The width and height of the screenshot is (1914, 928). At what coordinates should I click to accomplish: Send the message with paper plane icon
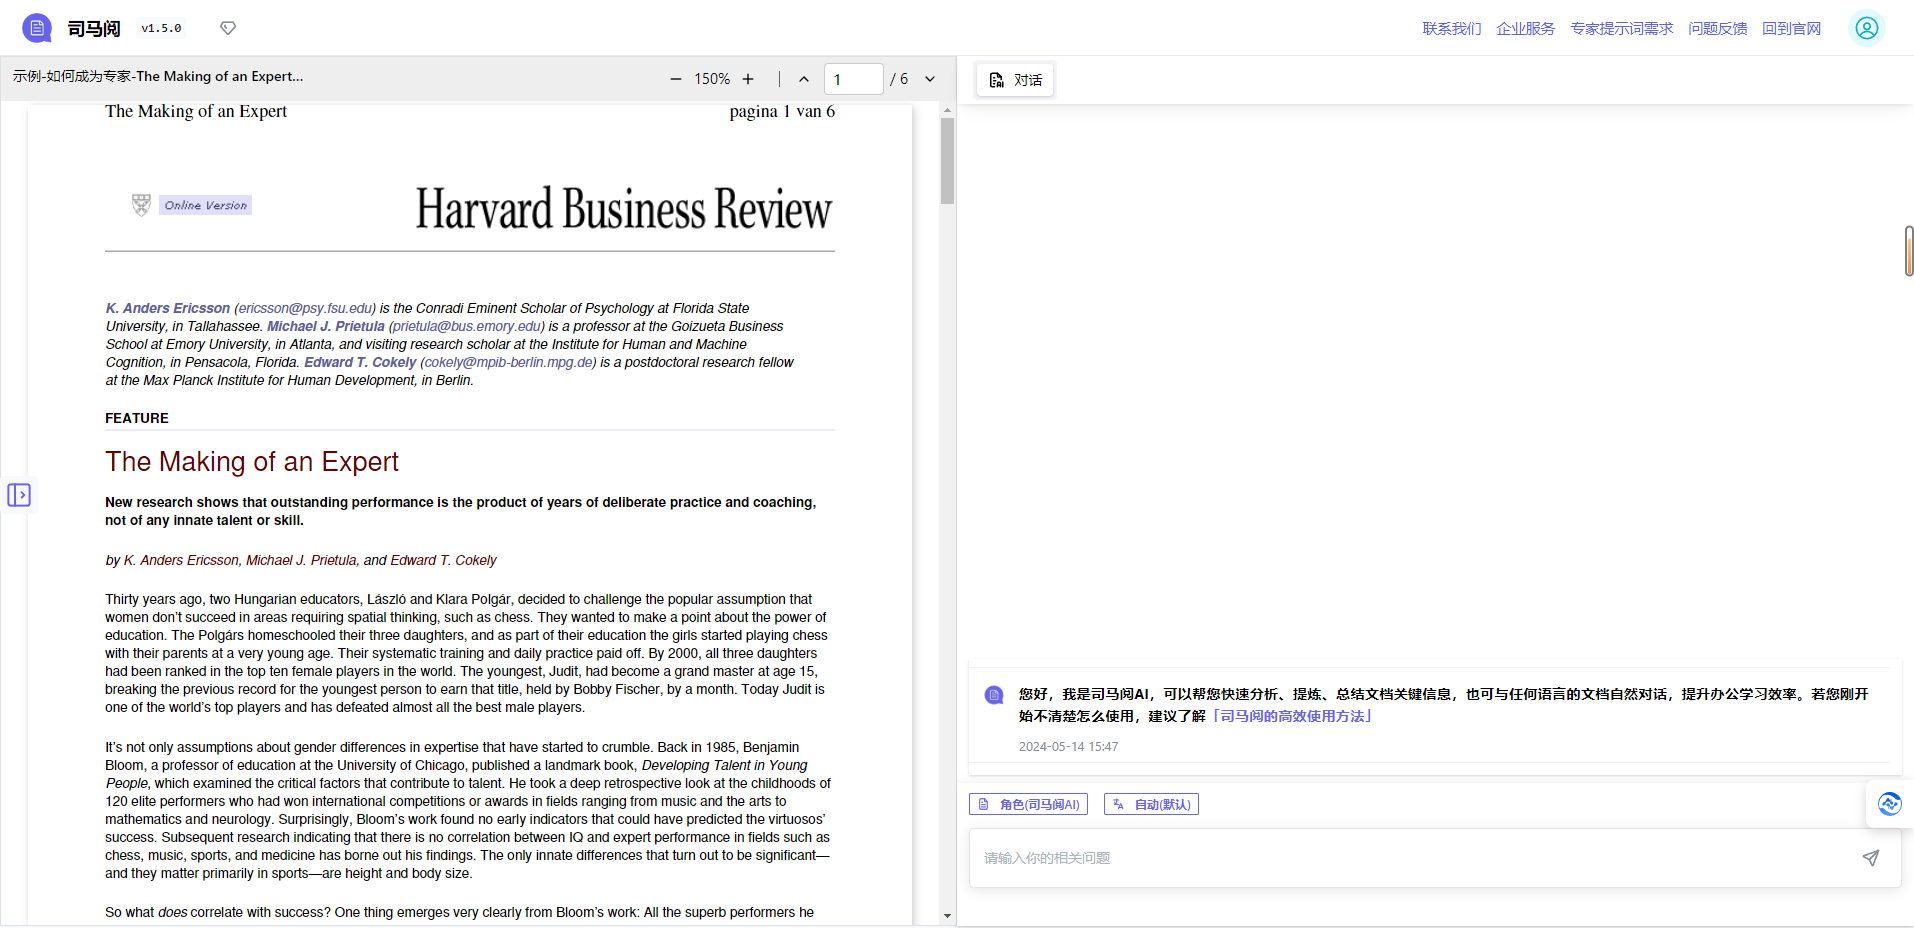(1870, 858)
